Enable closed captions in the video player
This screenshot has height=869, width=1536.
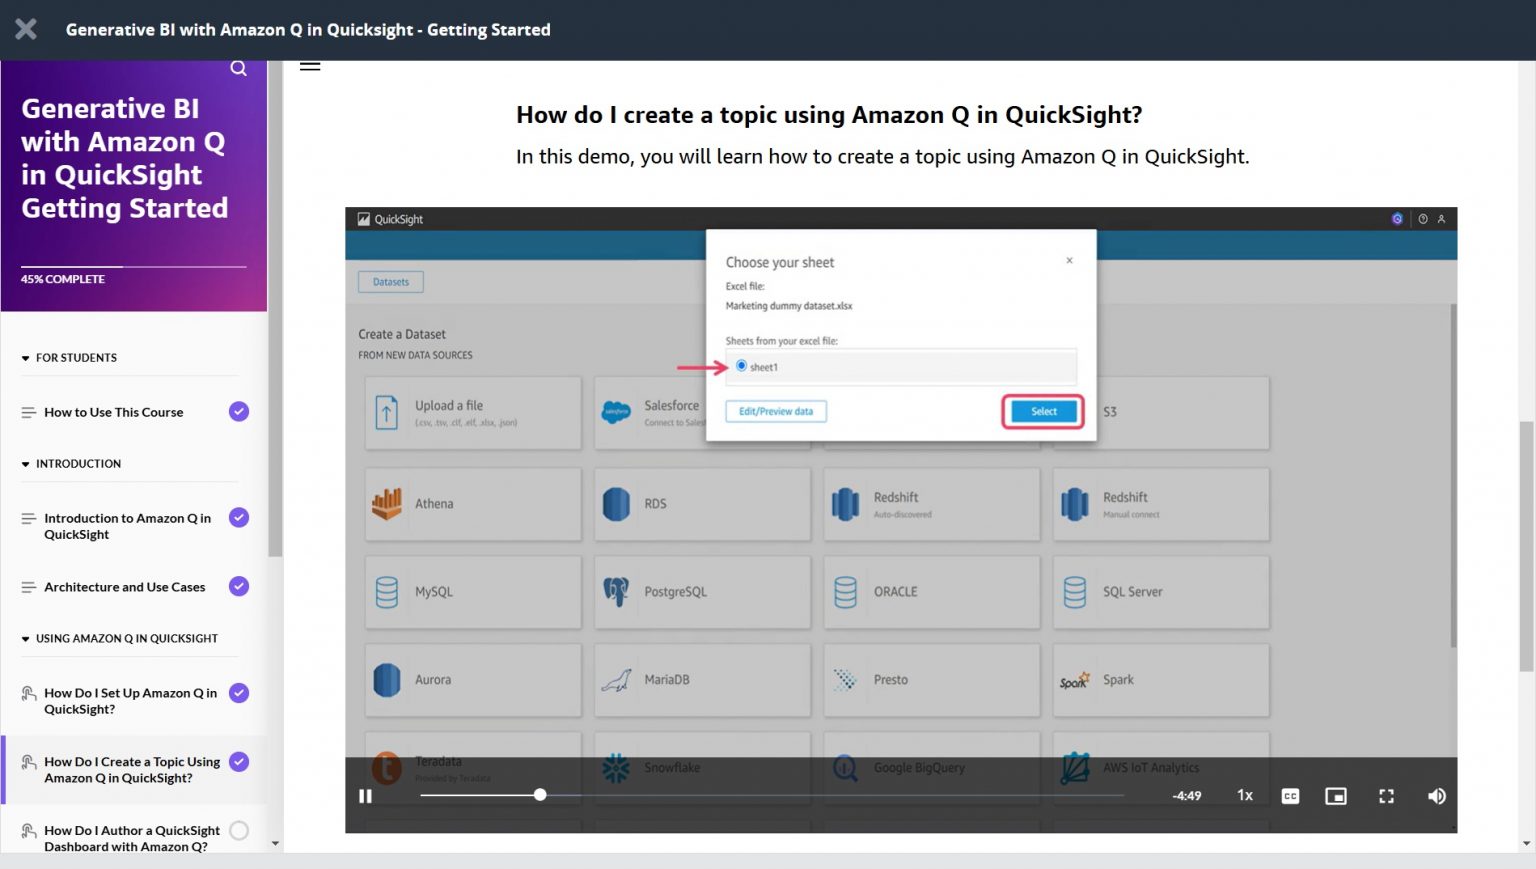click(1290, 796)
